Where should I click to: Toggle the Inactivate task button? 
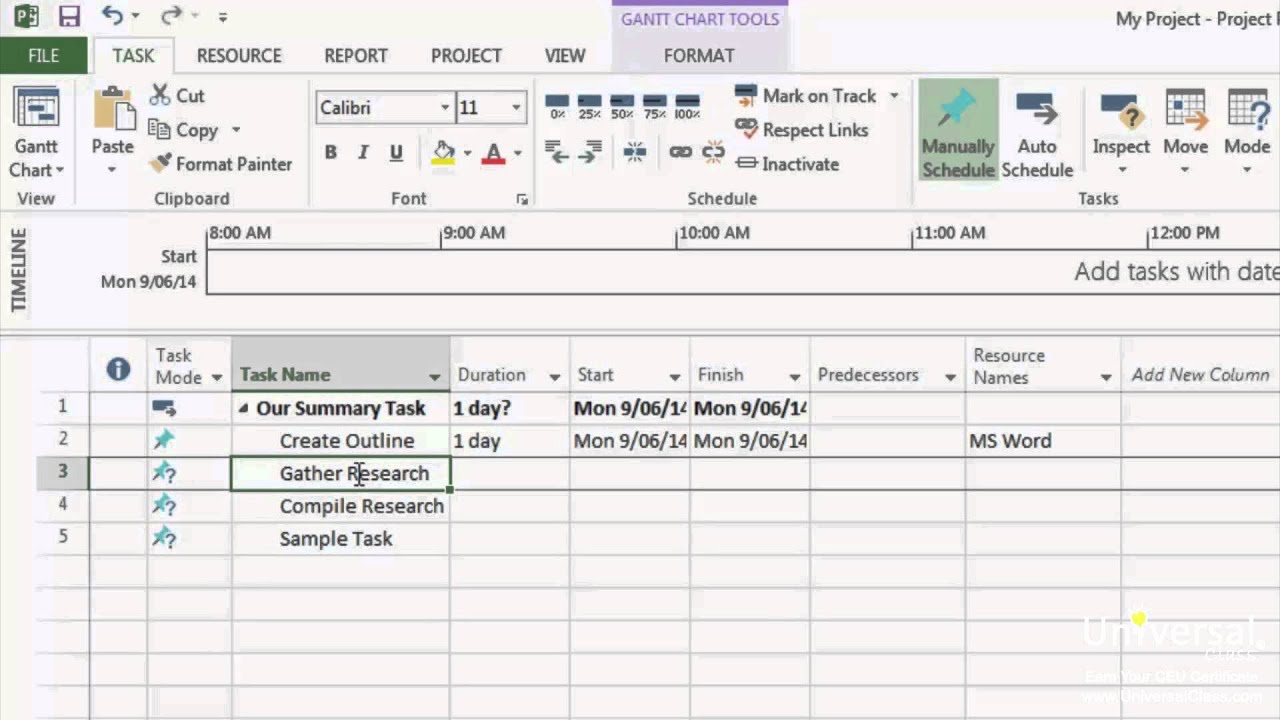point(787,164)
